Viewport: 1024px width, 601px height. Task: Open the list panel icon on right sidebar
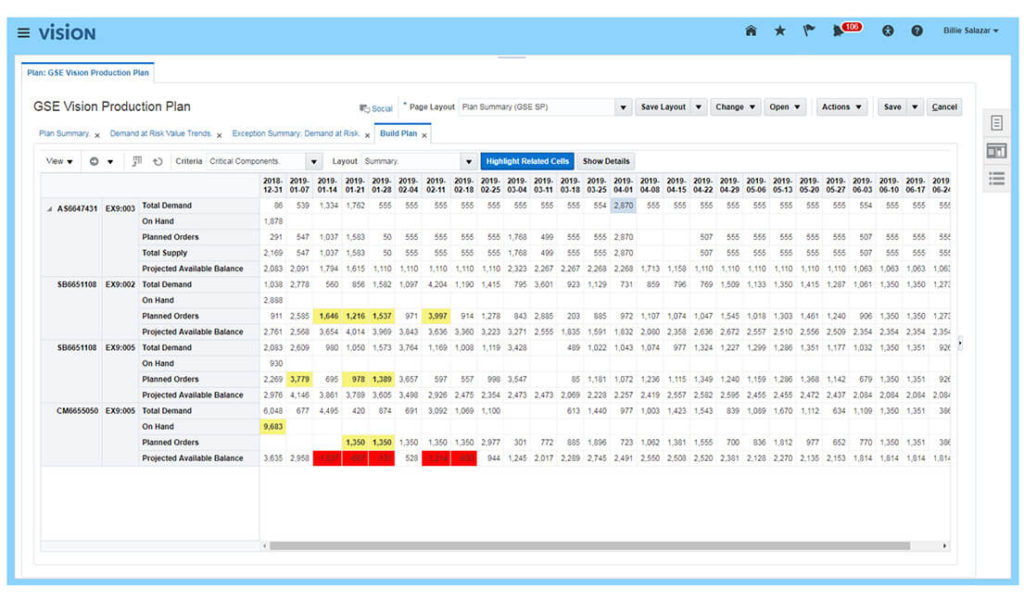997,178
